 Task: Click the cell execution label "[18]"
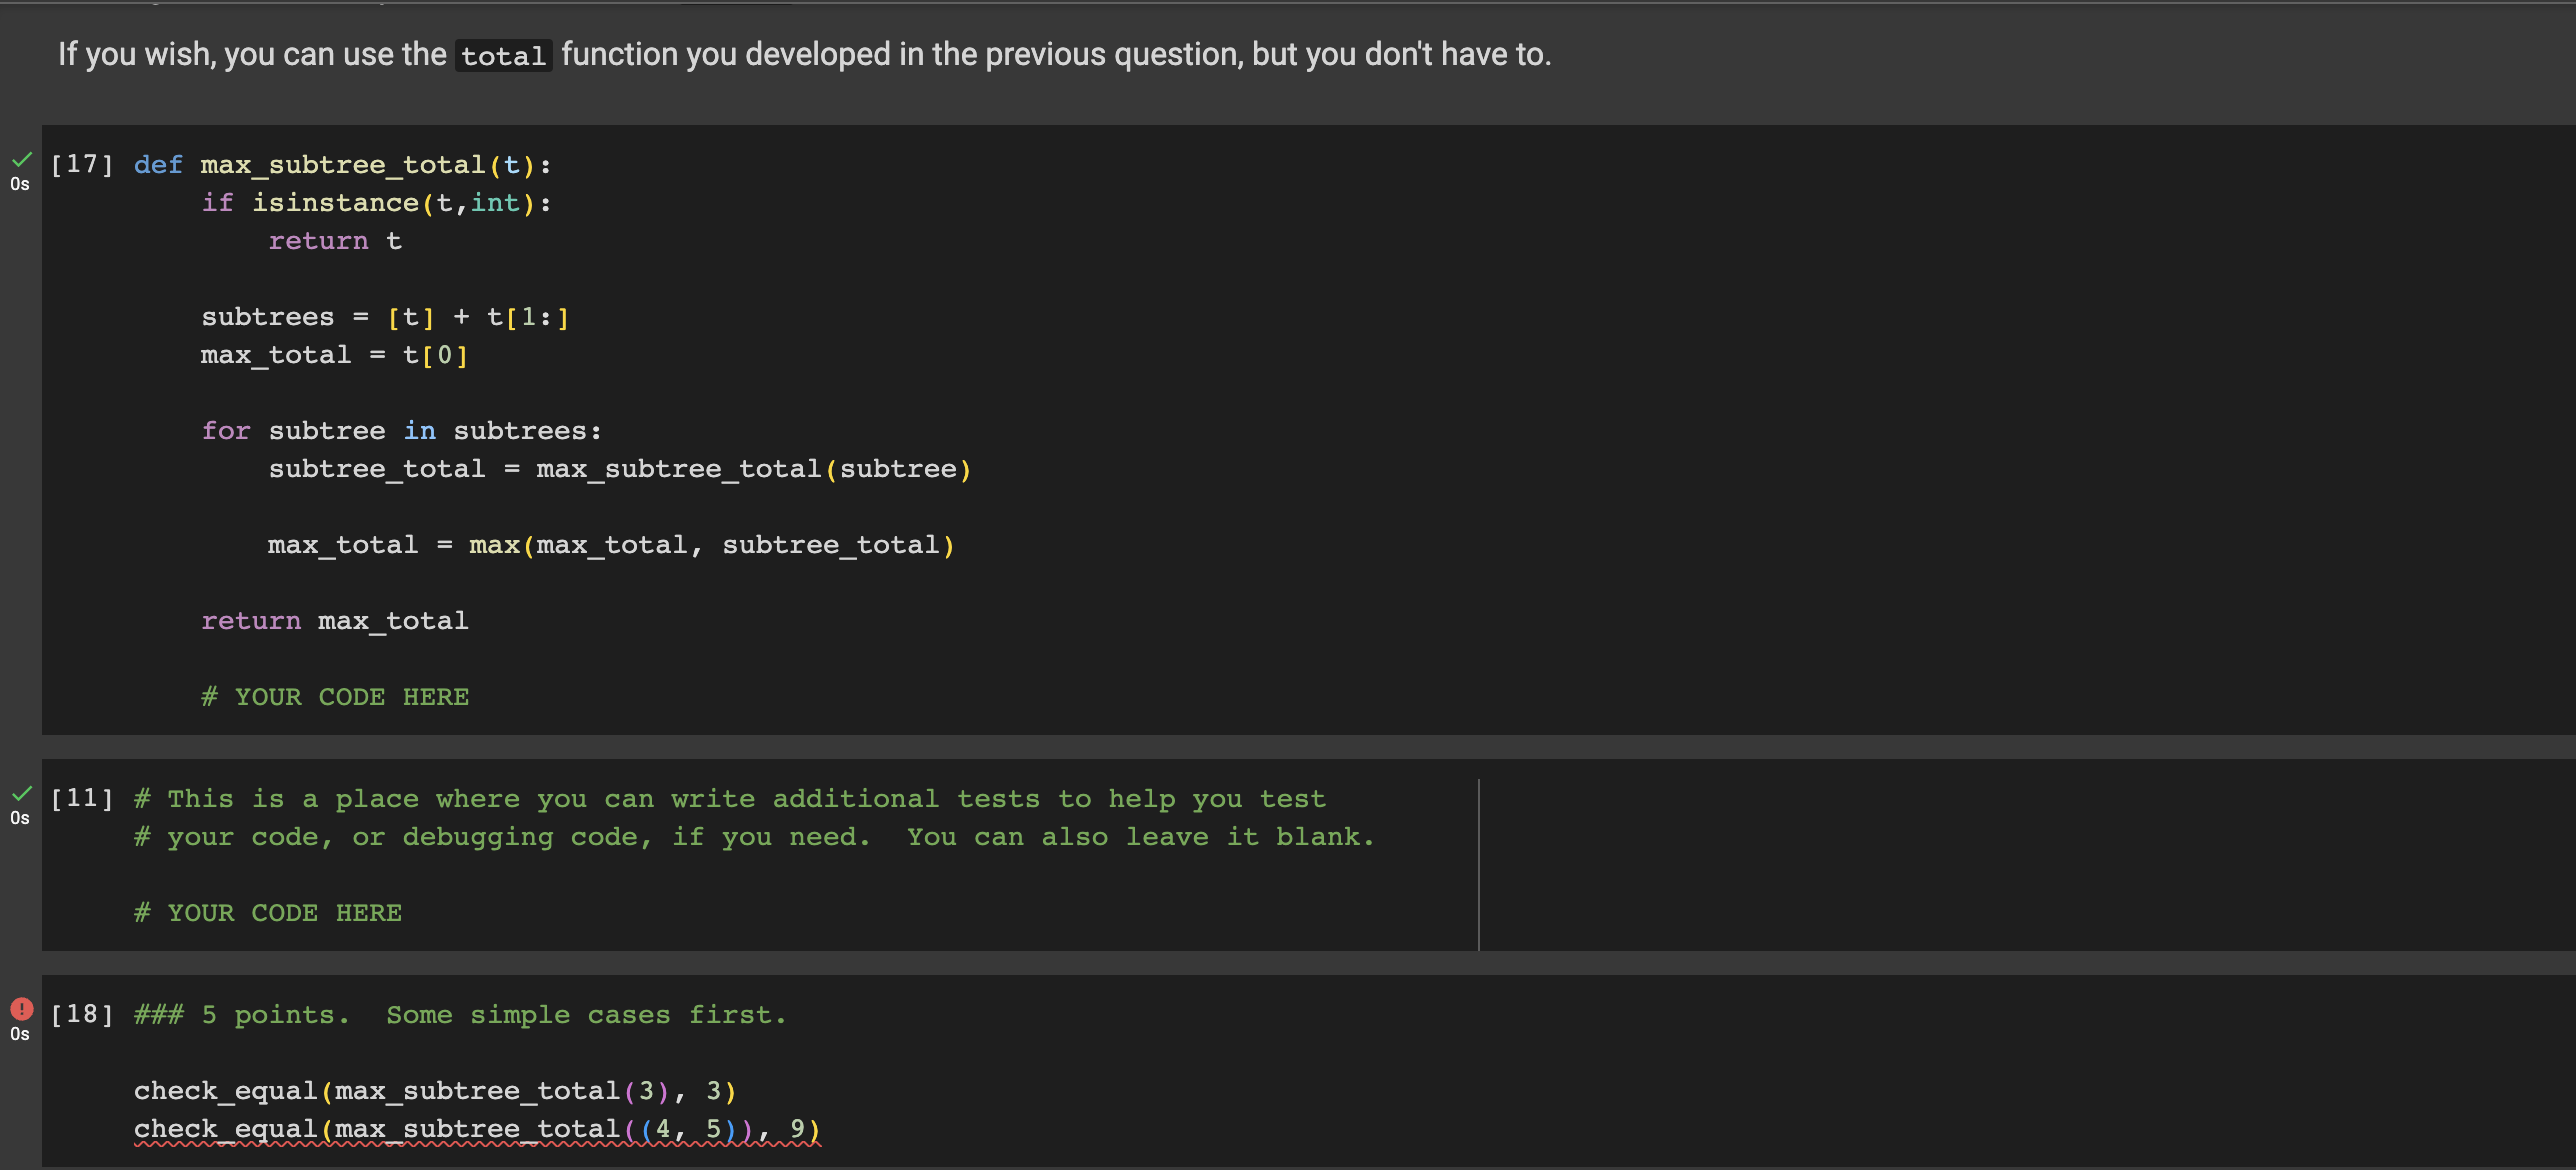[x=82, y=1013]
